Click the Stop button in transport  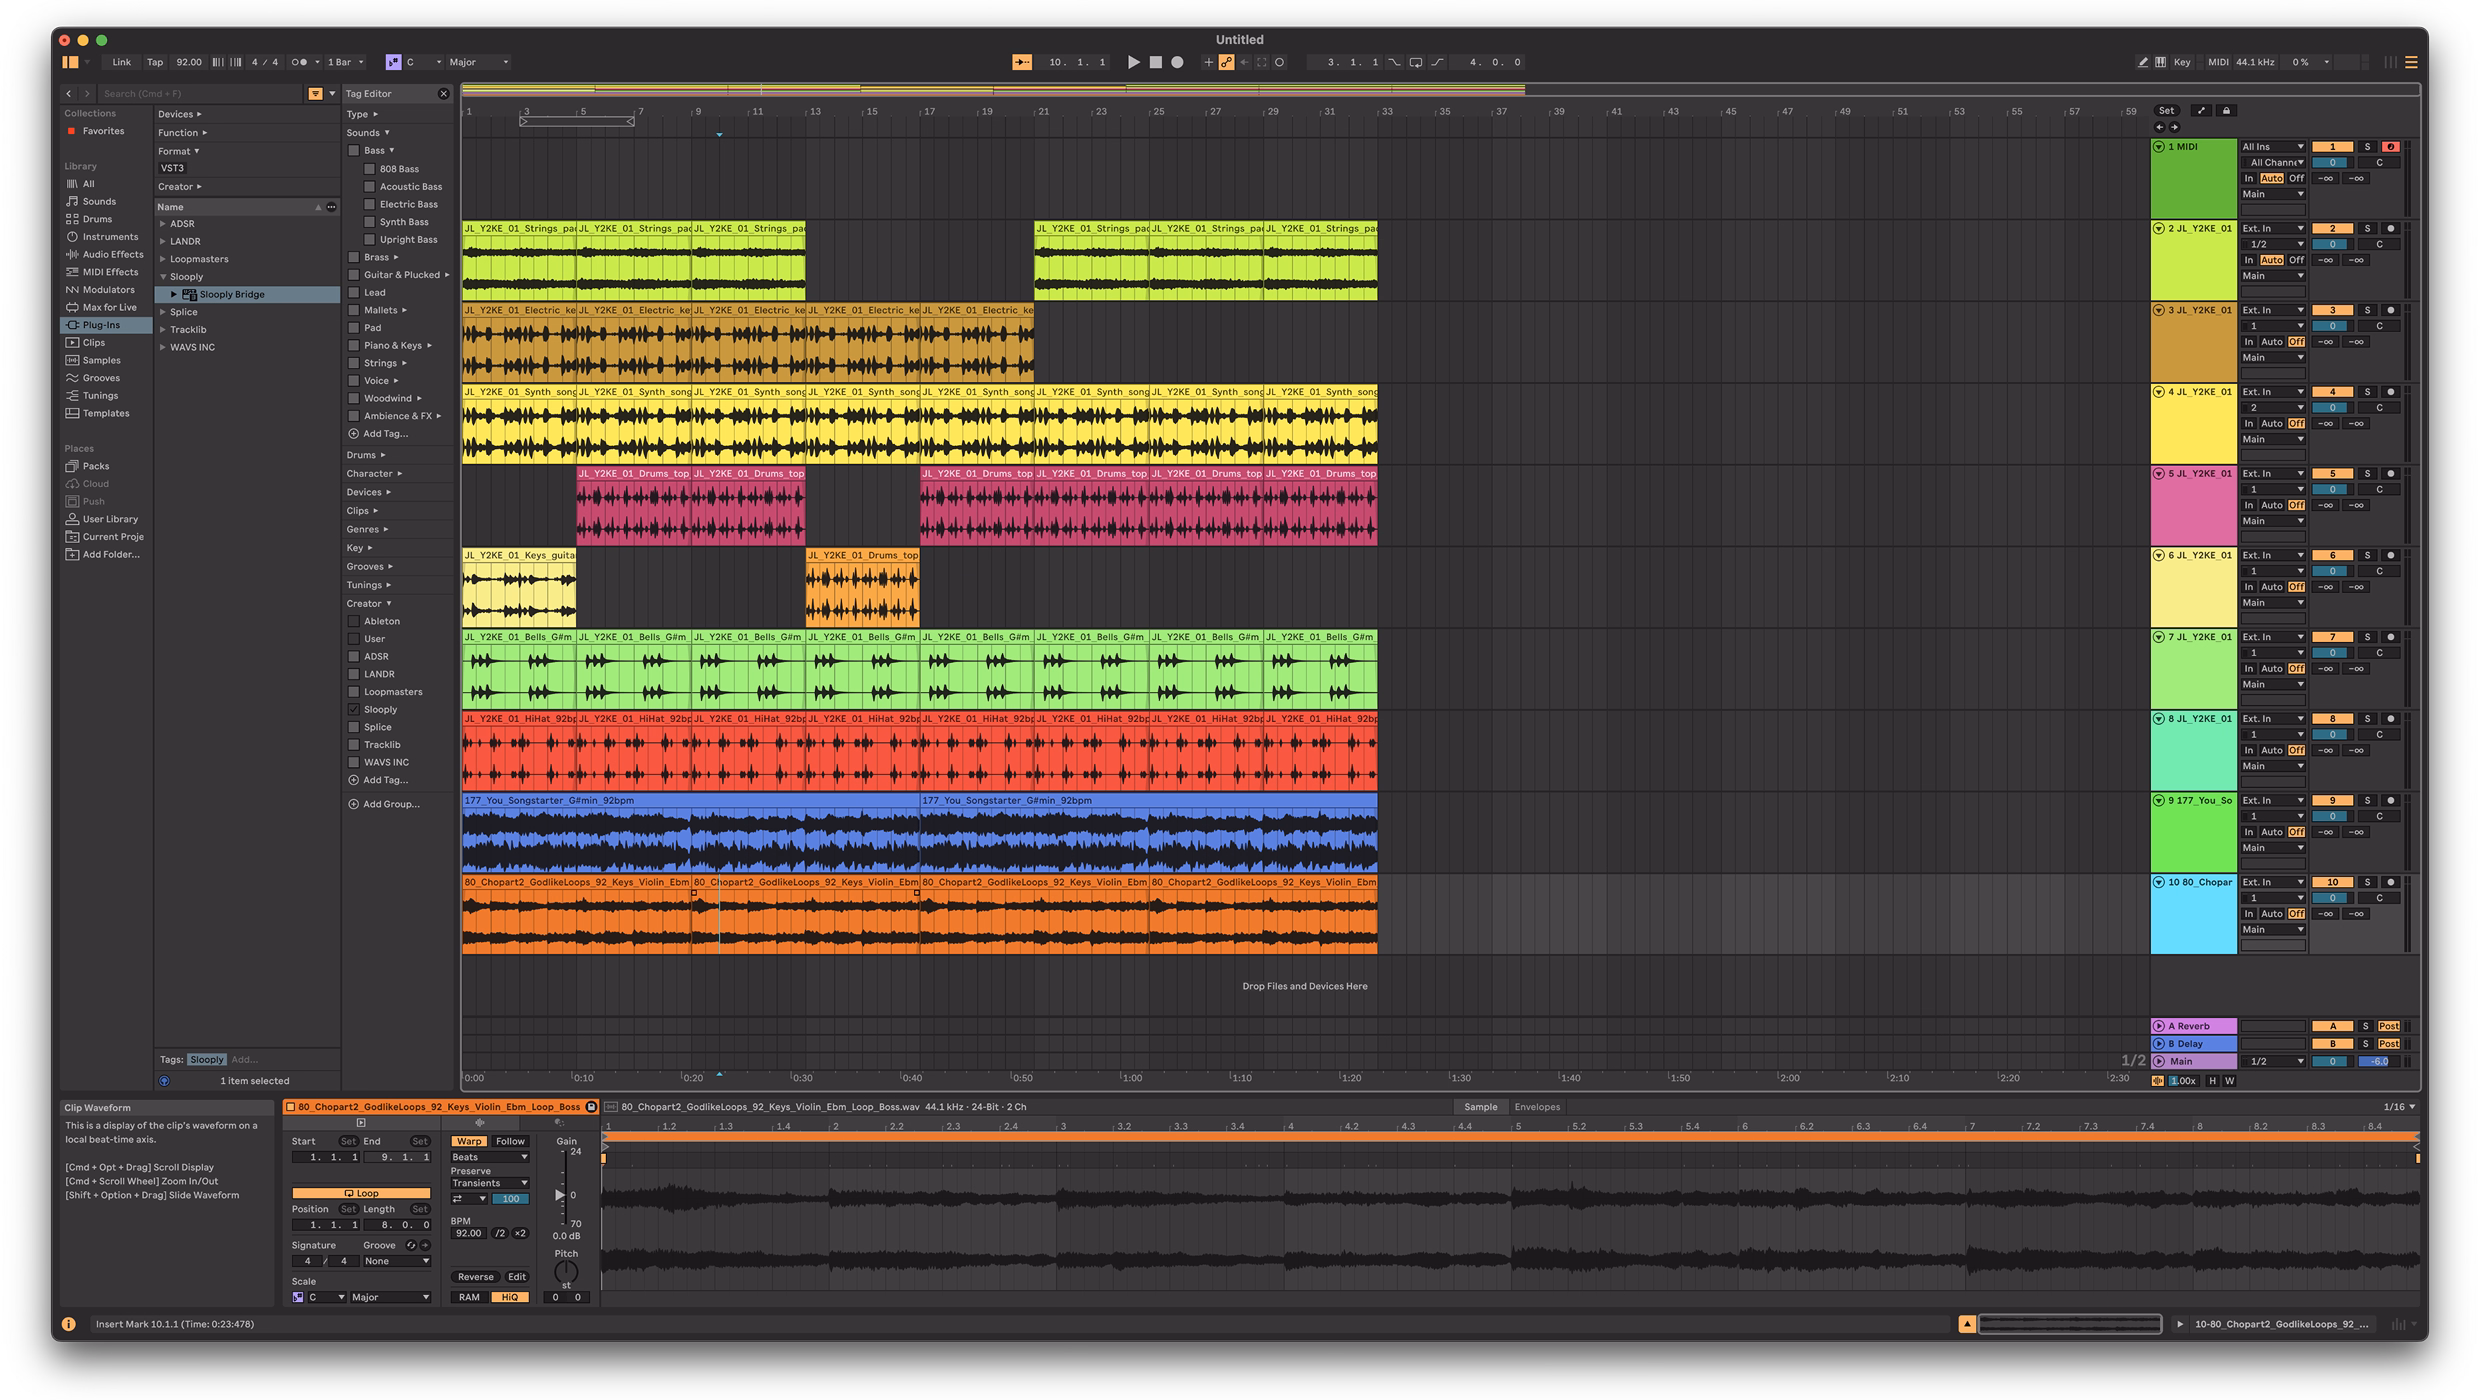click(1155, 62)
